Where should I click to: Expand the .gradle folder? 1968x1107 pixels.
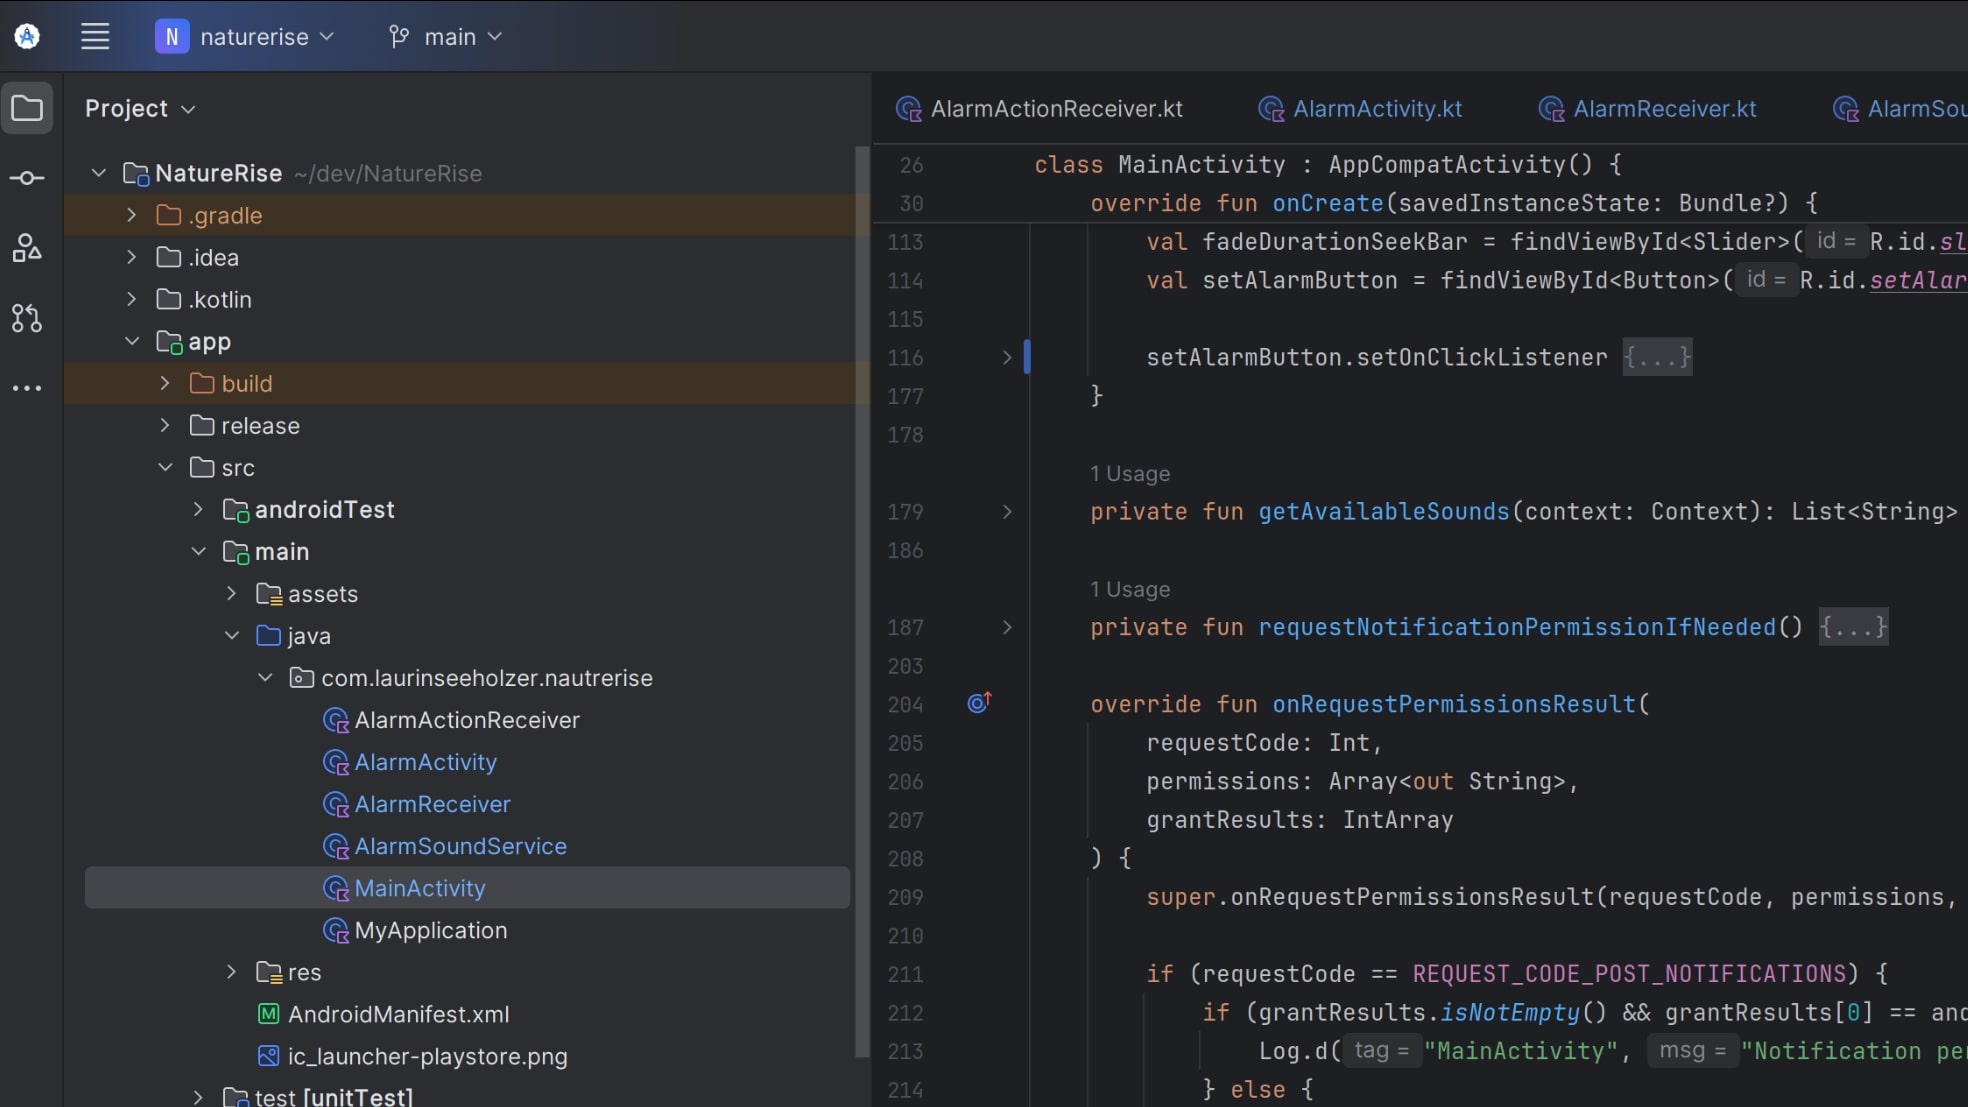pos(131,215)
